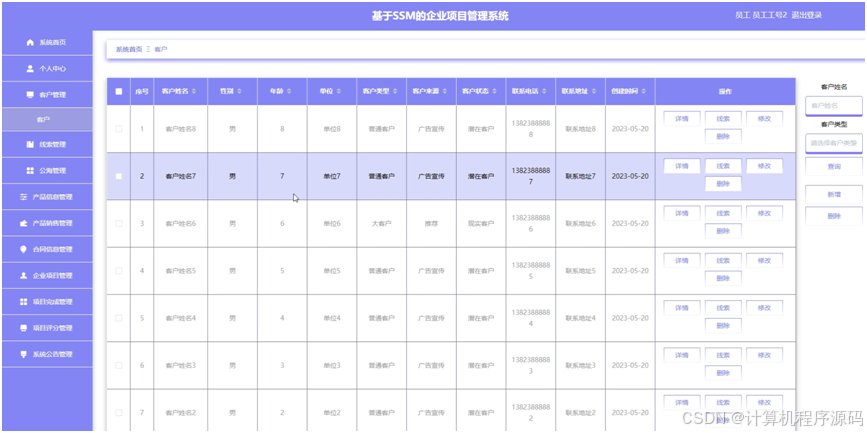Click 删除 in the 客户姓名7 row
The width and height of the screenshot is (867, 433).
click(x=723, y=184)
